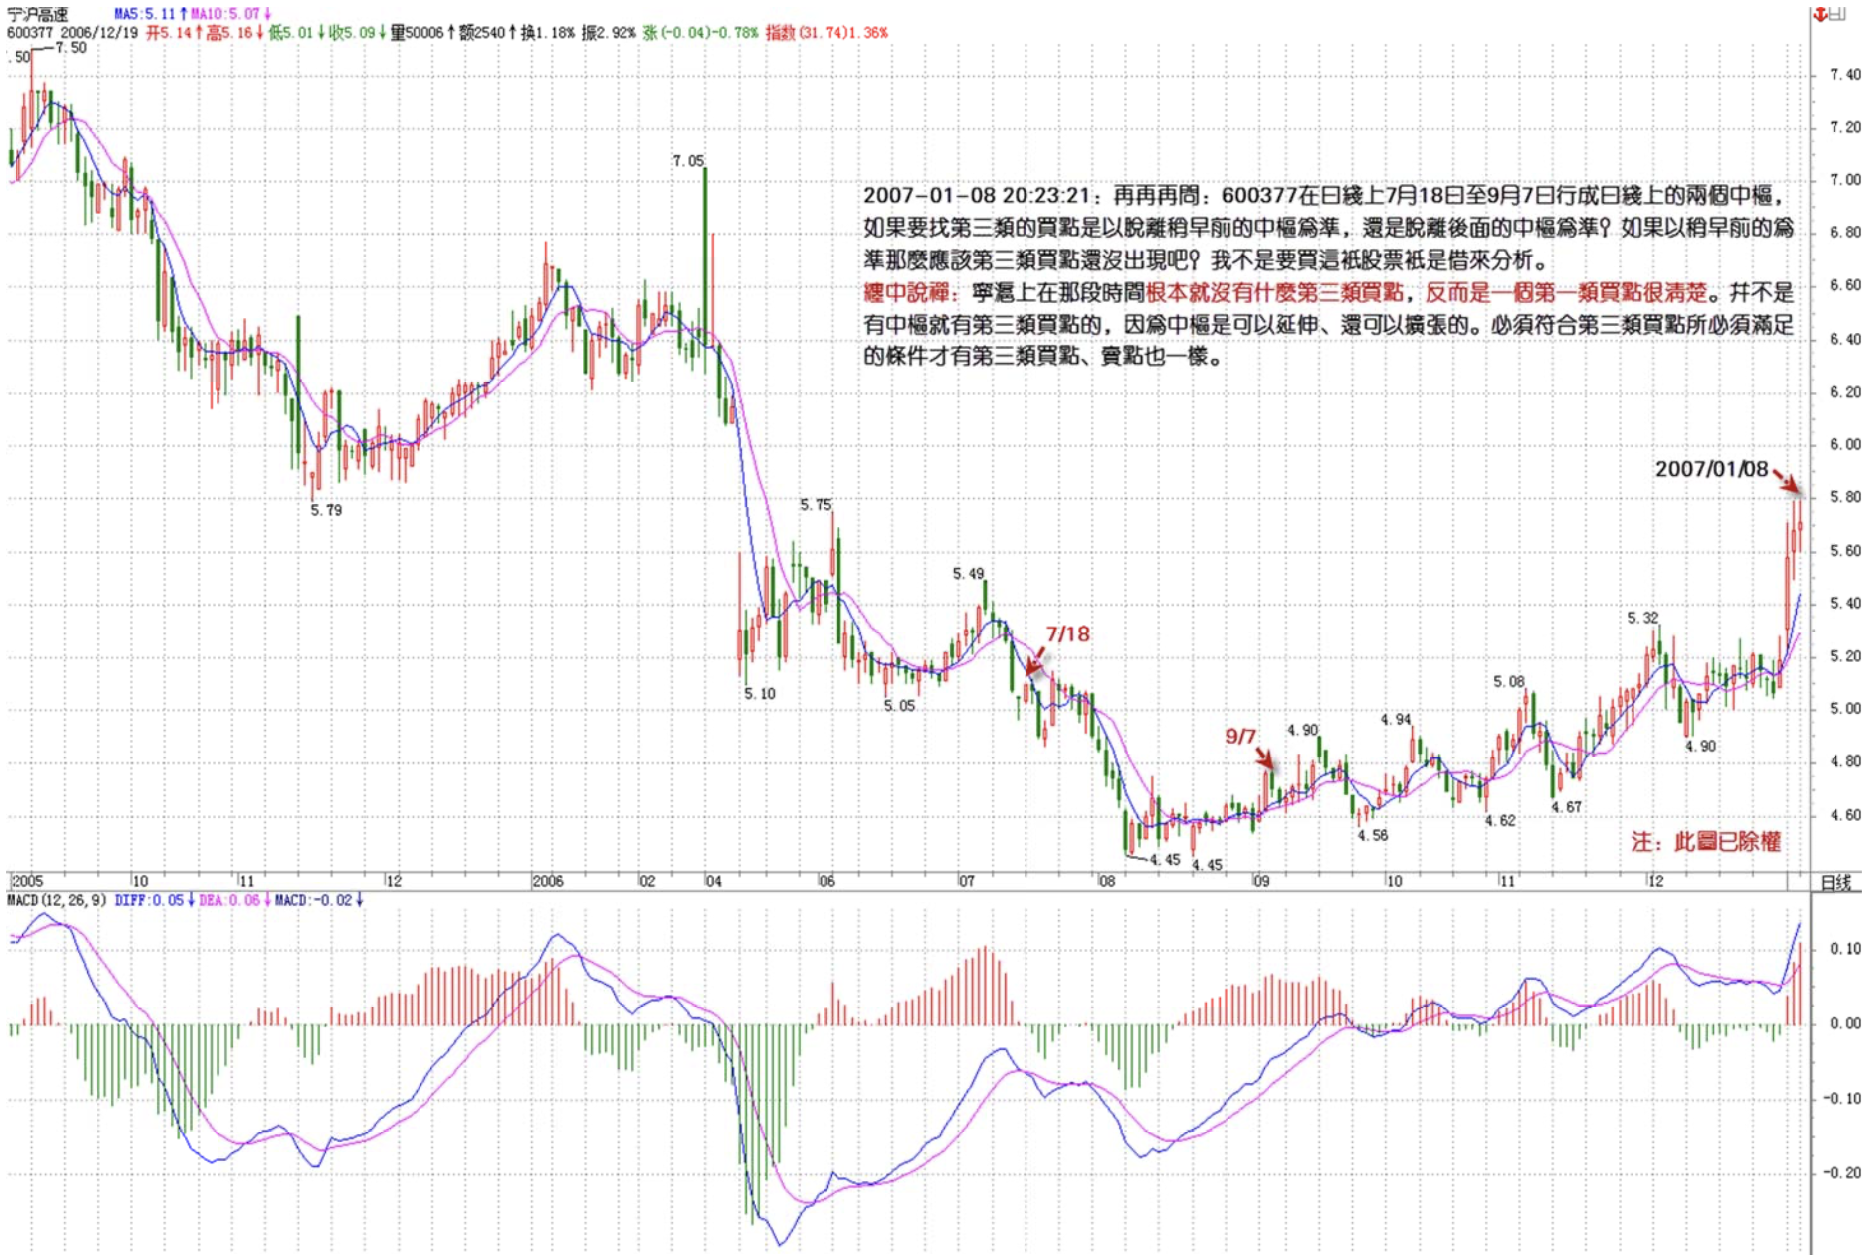The width and height of the screenshot is (1872, 1258).
Task: Click the 12 month marker near chart end
Action: click(x=1656, y=881)
